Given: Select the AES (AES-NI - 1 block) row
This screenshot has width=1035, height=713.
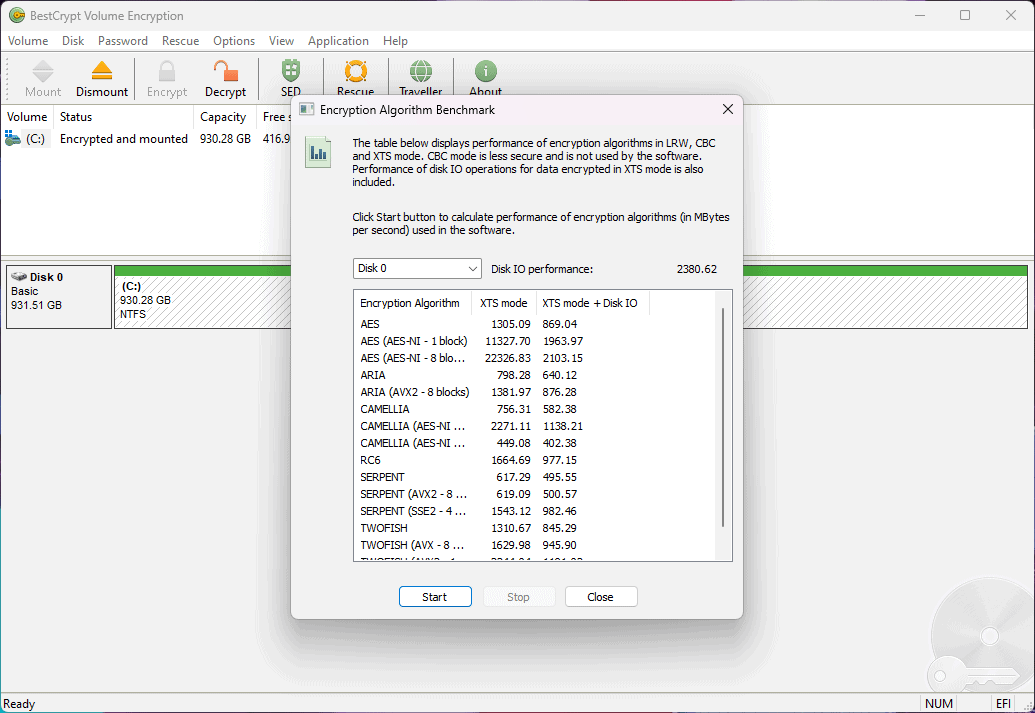Looking at the screenshot, I should (535, 341).
